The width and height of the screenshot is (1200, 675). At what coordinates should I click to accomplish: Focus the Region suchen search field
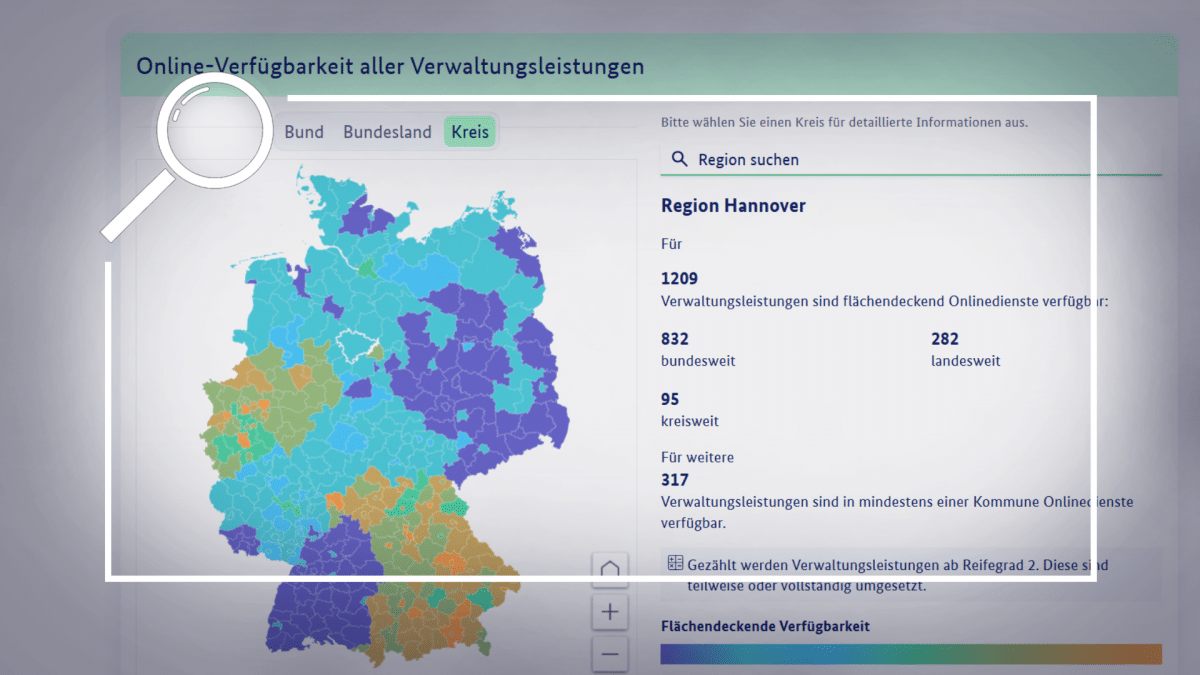[900, 159]
